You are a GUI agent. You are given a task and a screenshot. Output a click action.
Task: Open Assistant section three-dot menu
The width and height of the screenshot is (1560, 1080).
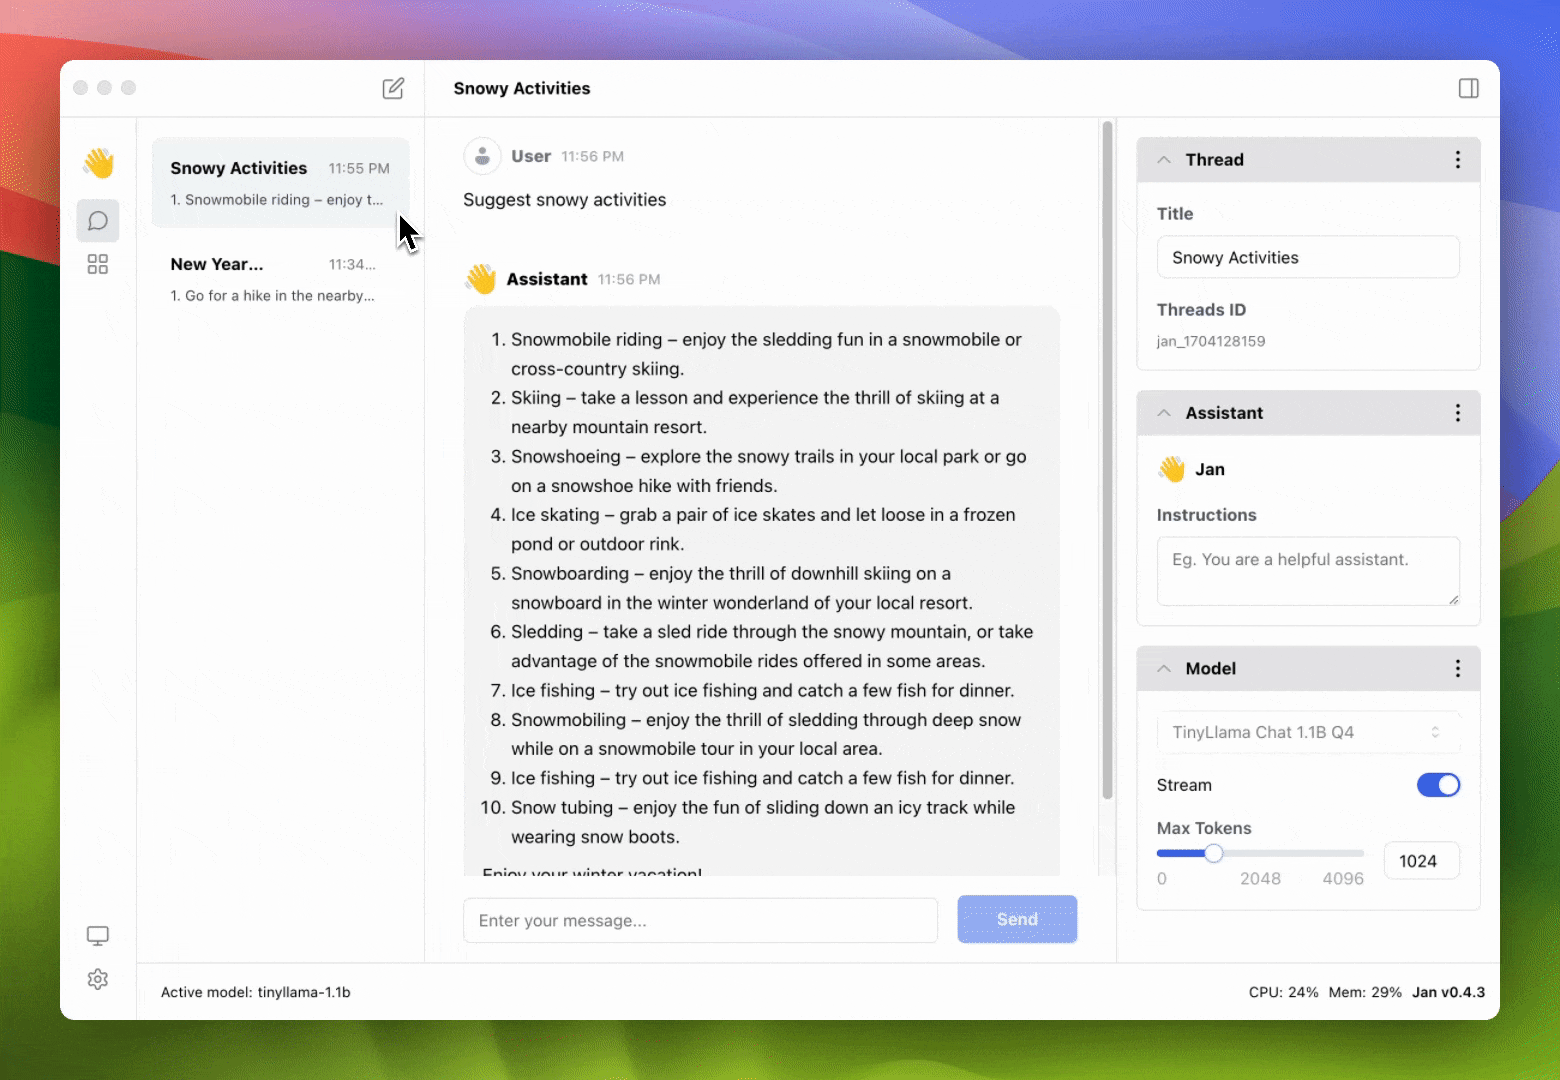coord(1457,413)
